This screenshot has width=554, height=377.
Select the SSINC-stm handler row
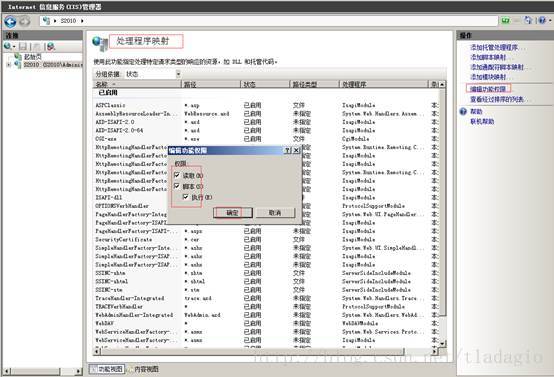(x=267, y=290)
